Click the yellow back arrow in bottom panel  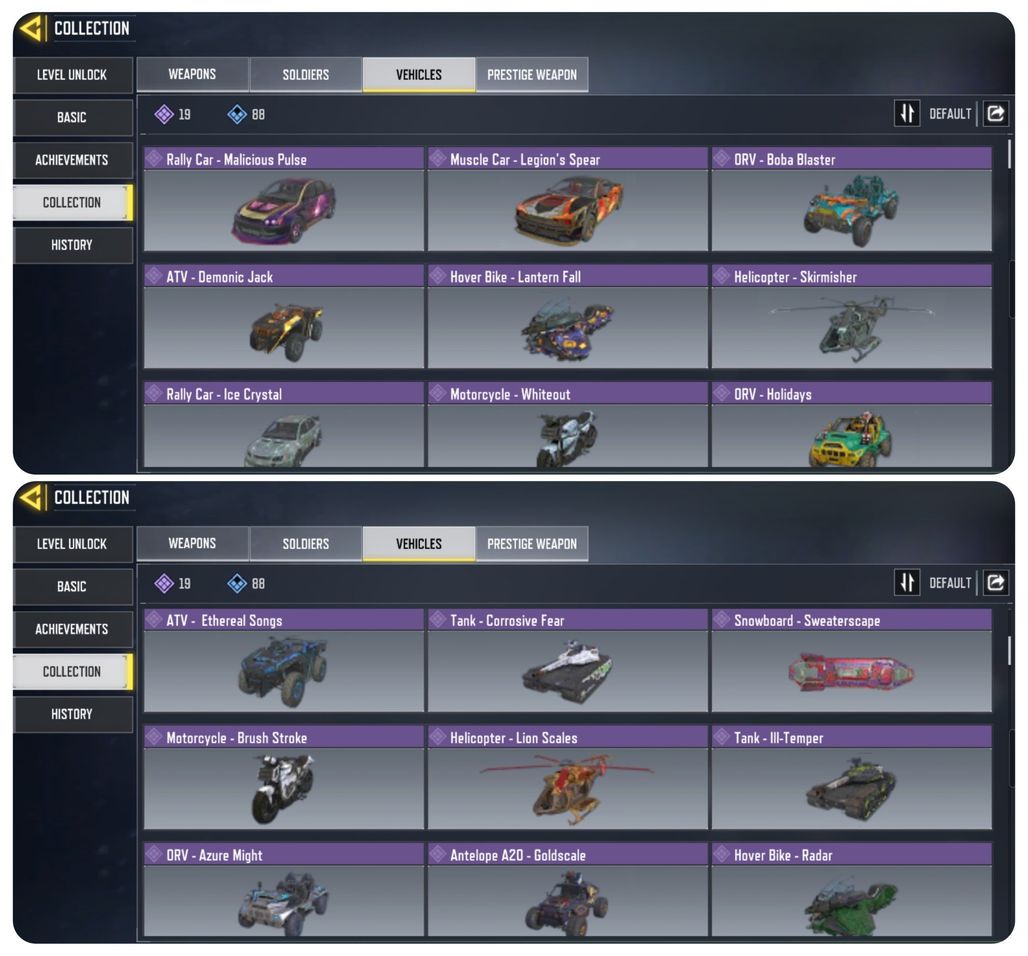[x=31, y=497]
